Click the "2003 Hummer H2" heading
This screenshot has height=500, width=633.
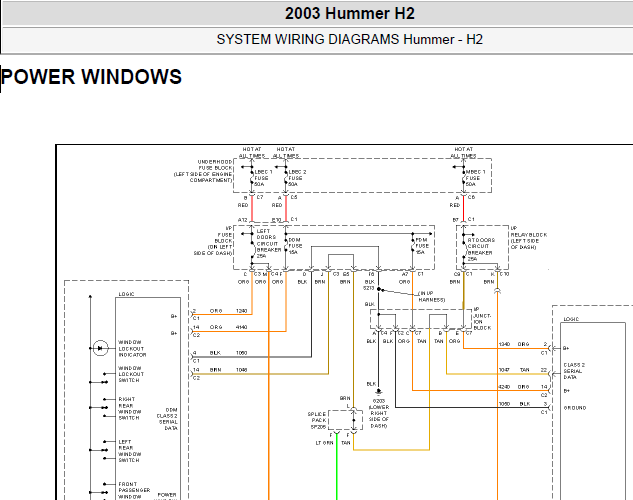point(350,13)
